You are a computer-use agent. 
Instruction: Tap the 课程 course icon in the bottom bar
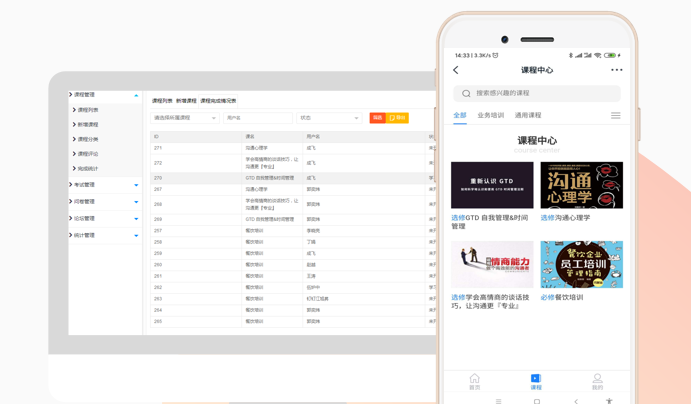(536, 380)
